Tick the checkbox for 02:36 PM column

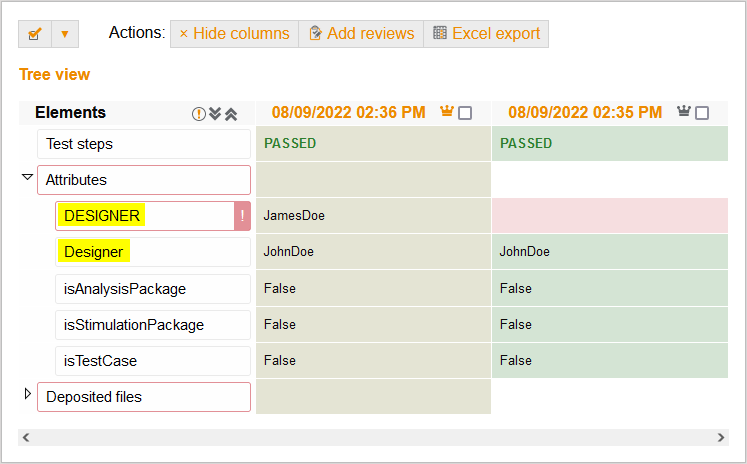465,113
